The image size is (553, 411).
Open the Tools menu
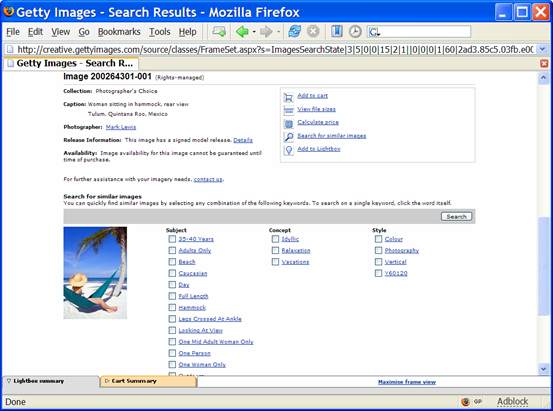pyautogui.click(x=160, y=32)
